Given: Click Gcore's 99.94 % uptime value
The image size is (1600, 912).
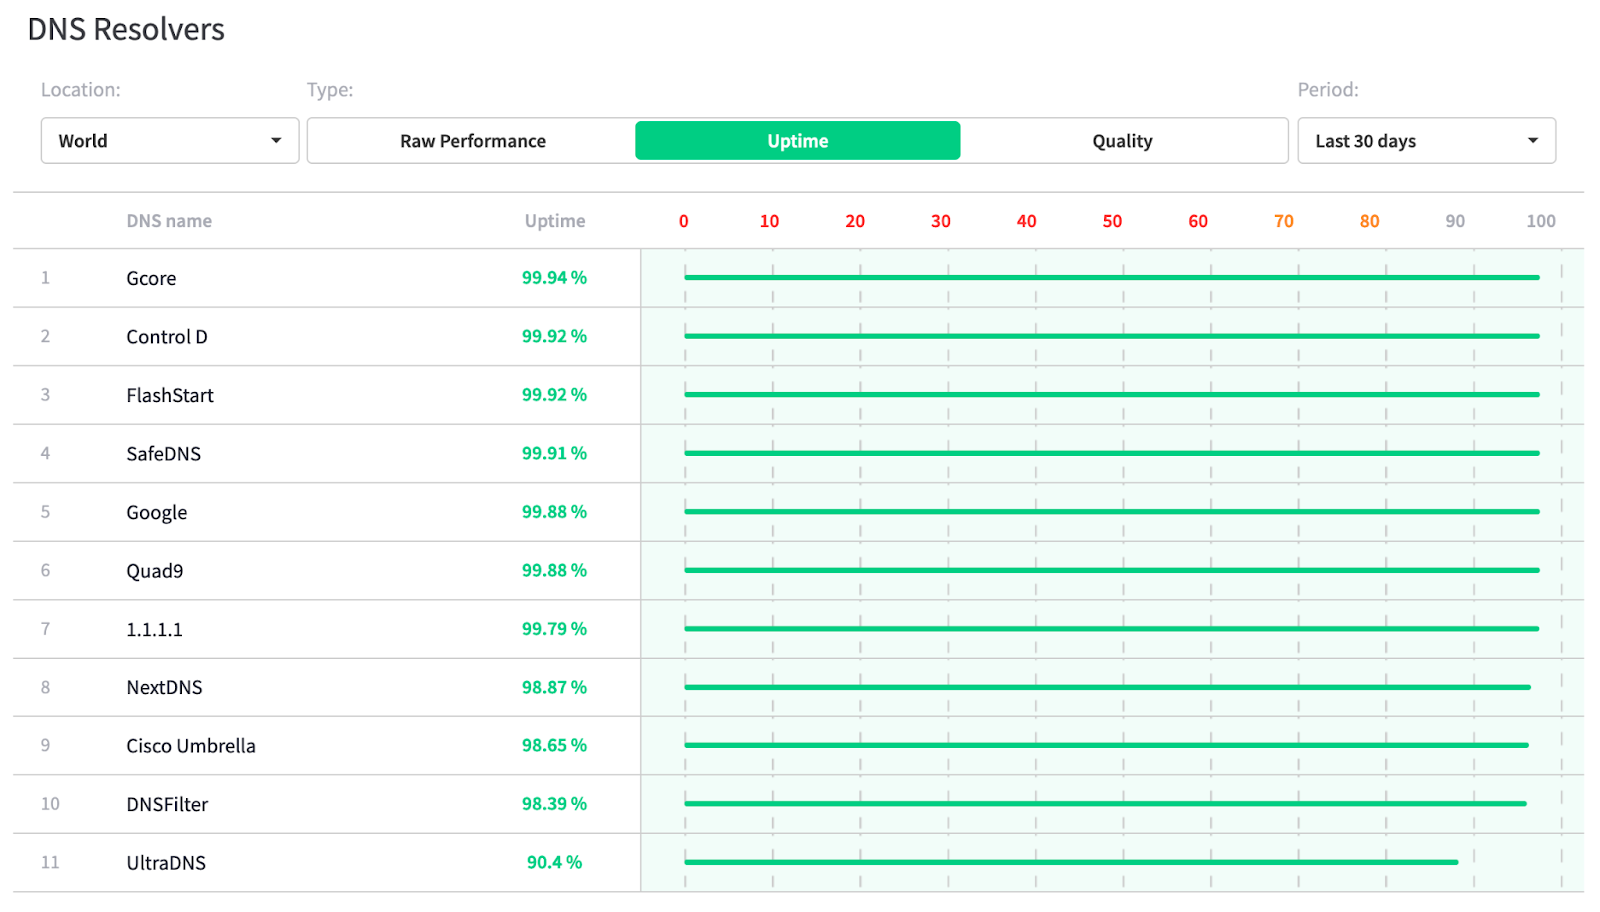Looking at the screenshot, I should (x=554, y=278).
